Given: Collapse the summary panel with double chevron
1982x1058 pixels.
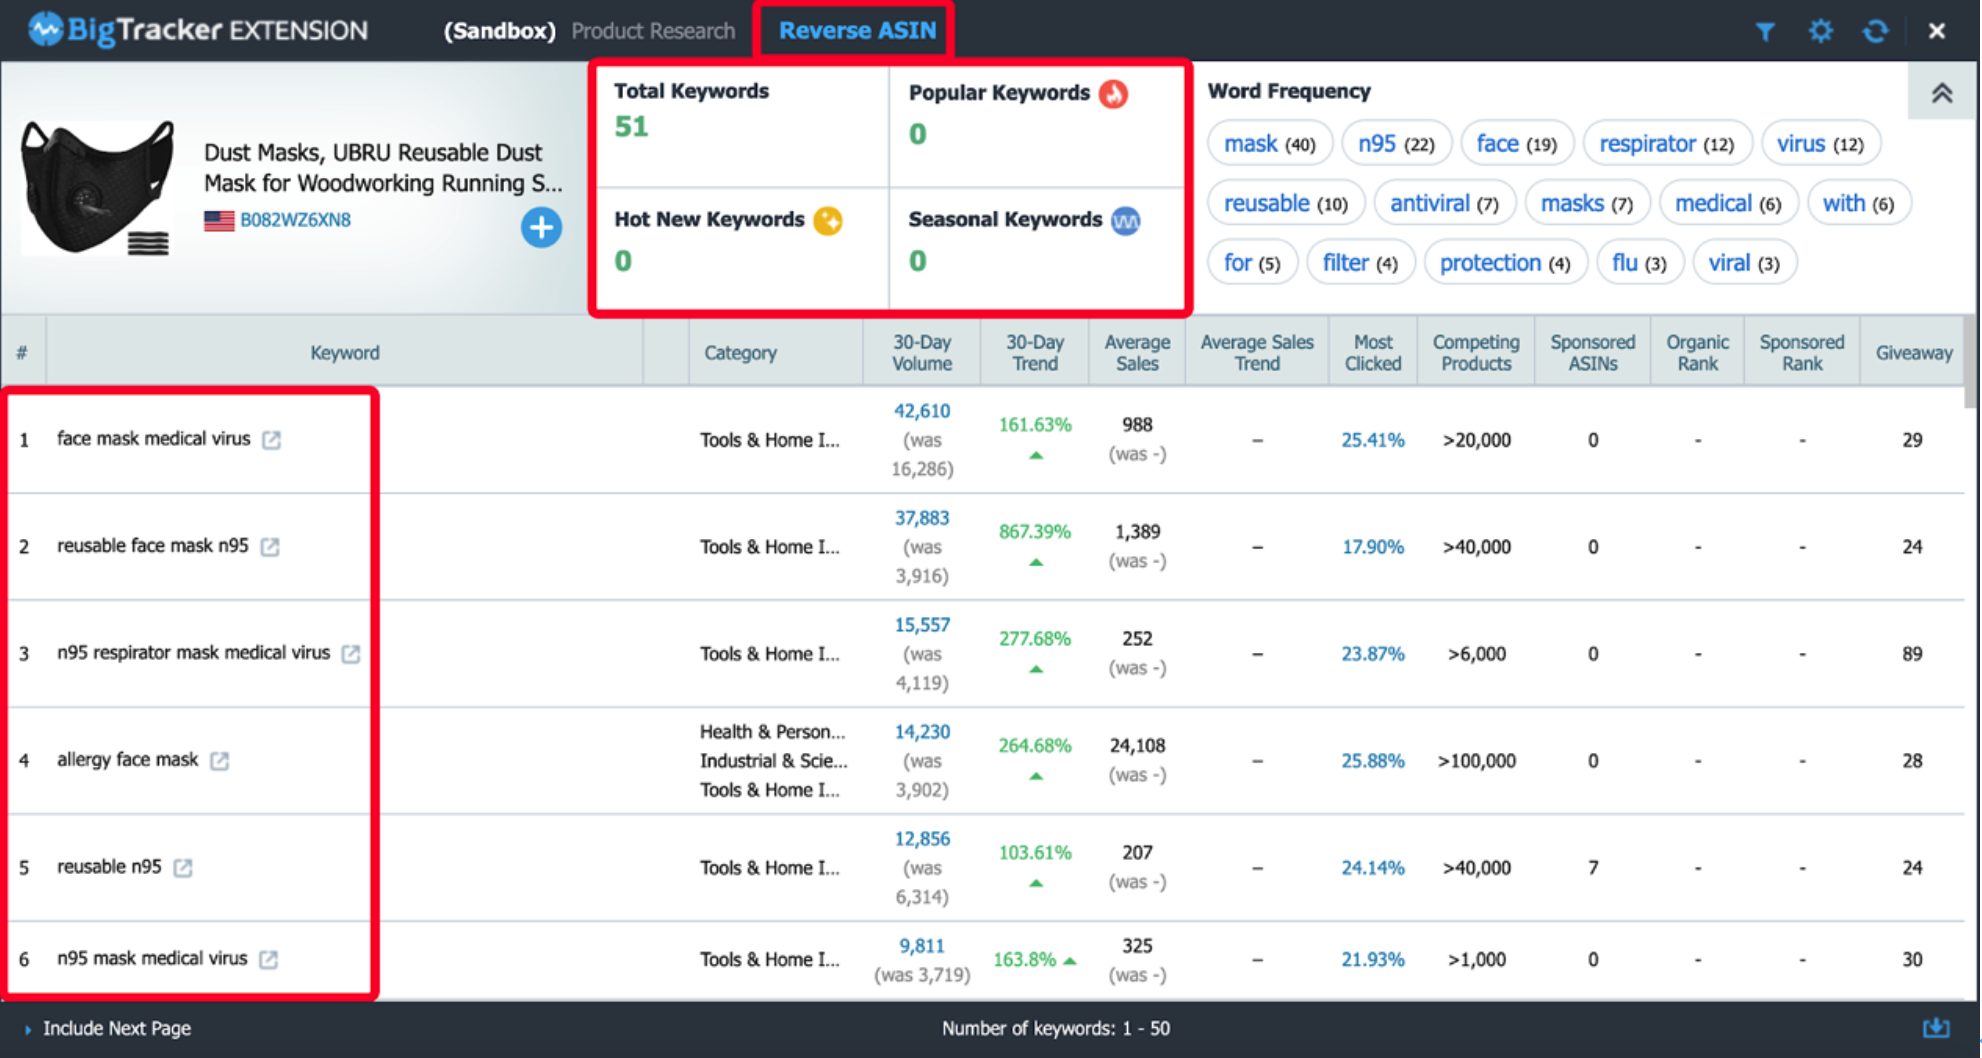Looking at the screenshot, I should tap(1942, 93).
